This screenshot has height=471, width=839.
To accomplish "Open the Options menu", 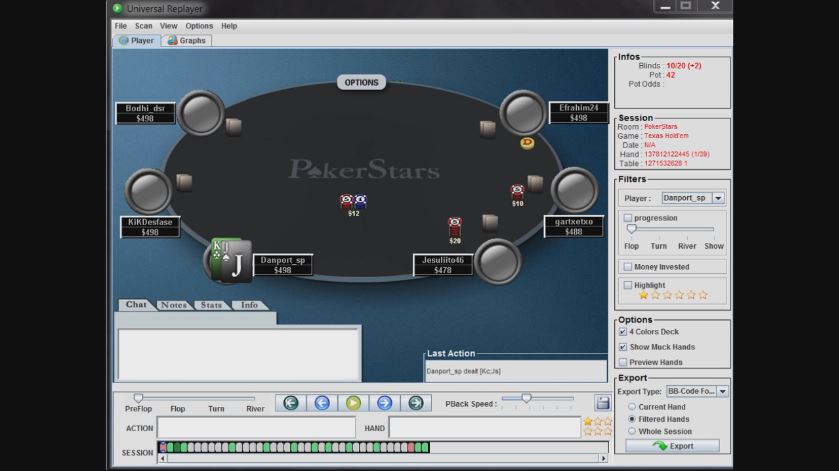I will click(199, 26).
